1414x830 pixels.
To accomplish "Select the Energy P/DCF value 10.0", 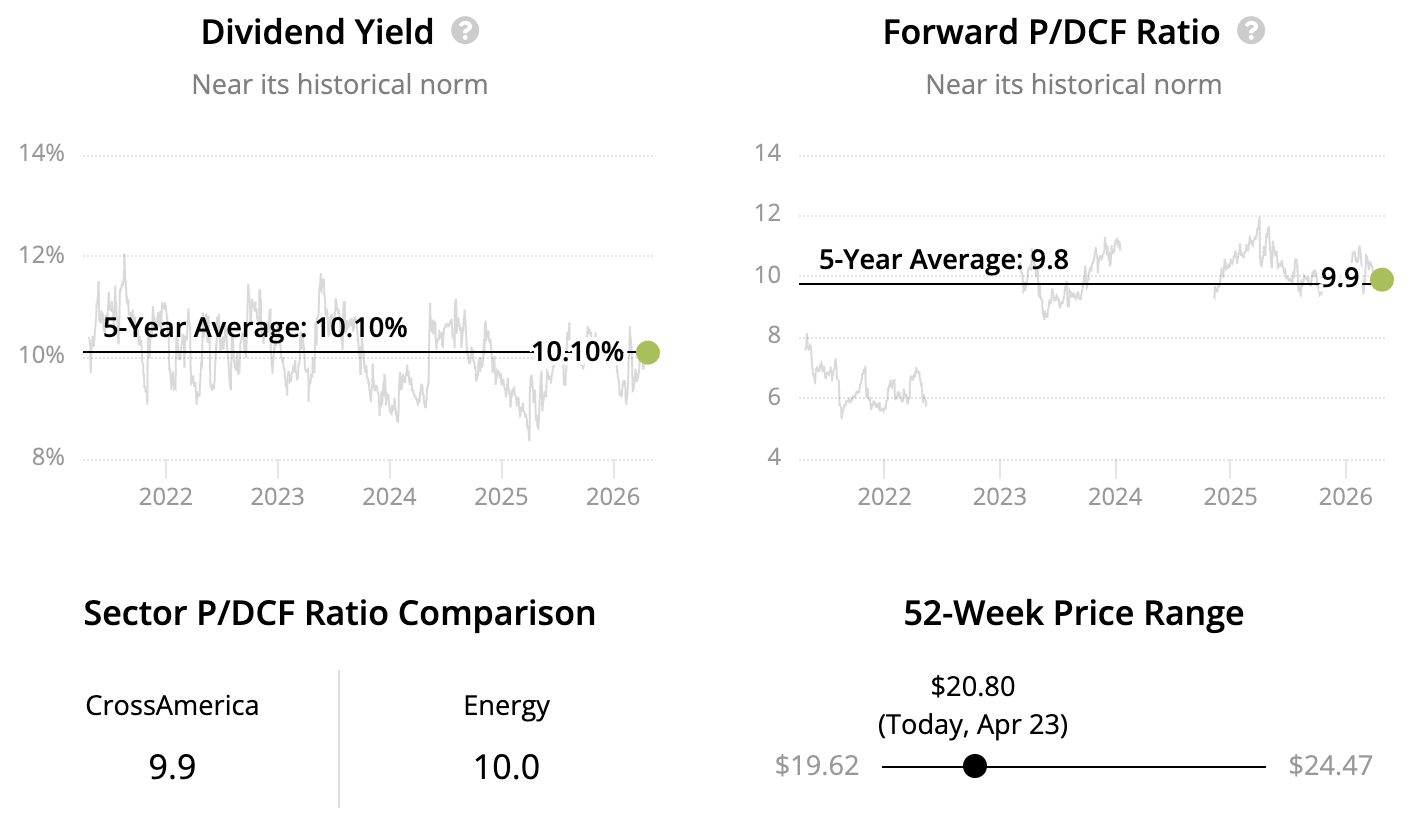I will (x=506, y=767).
